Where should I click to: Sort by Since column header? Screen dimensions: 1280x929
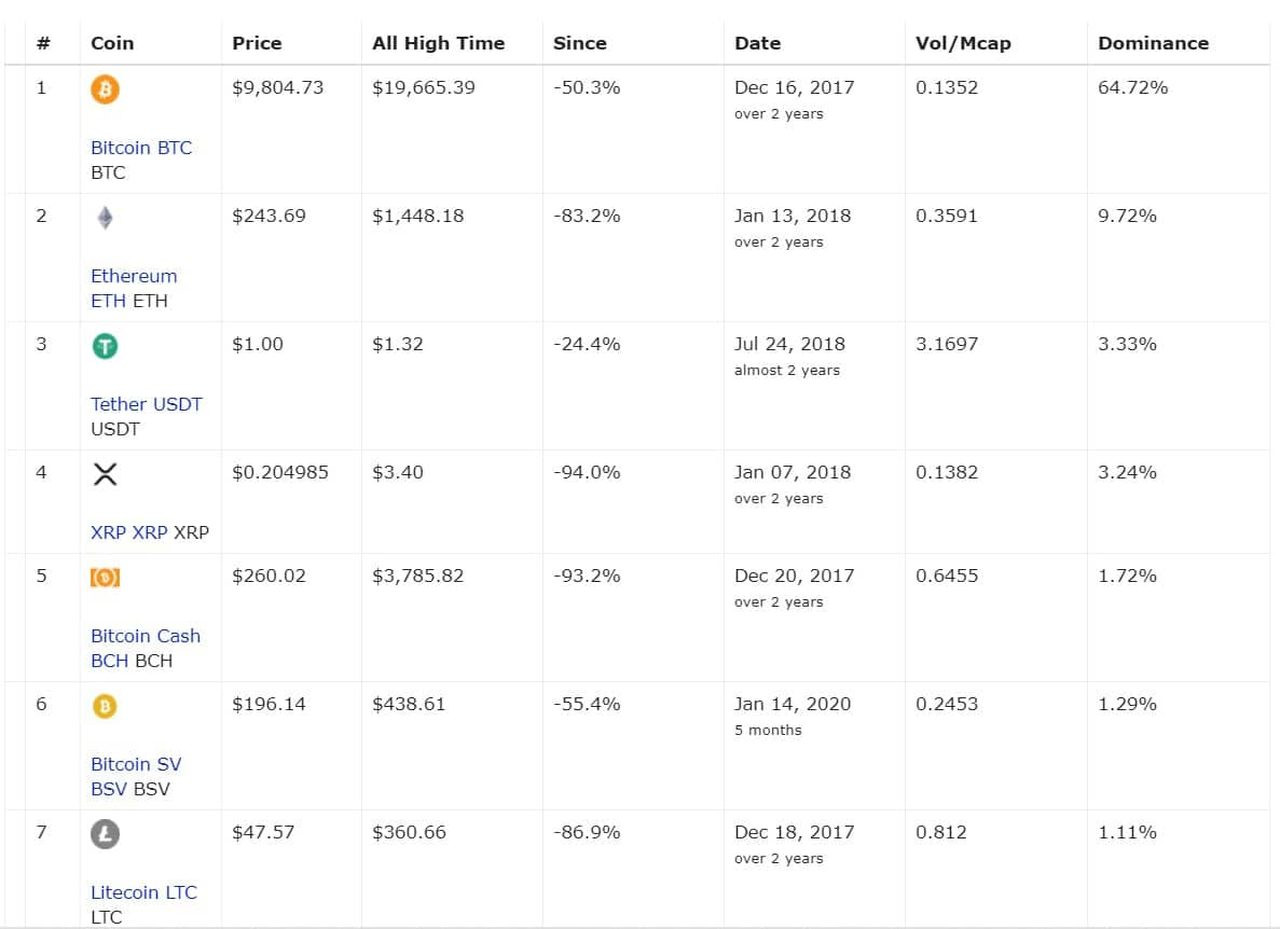[580, 43]
